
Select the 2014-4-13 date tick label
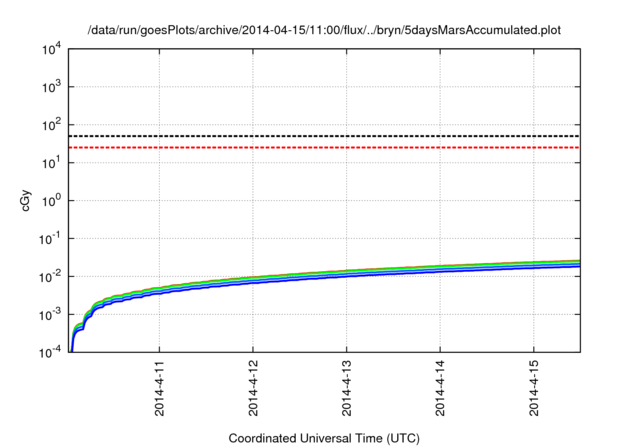coord(347,388)
